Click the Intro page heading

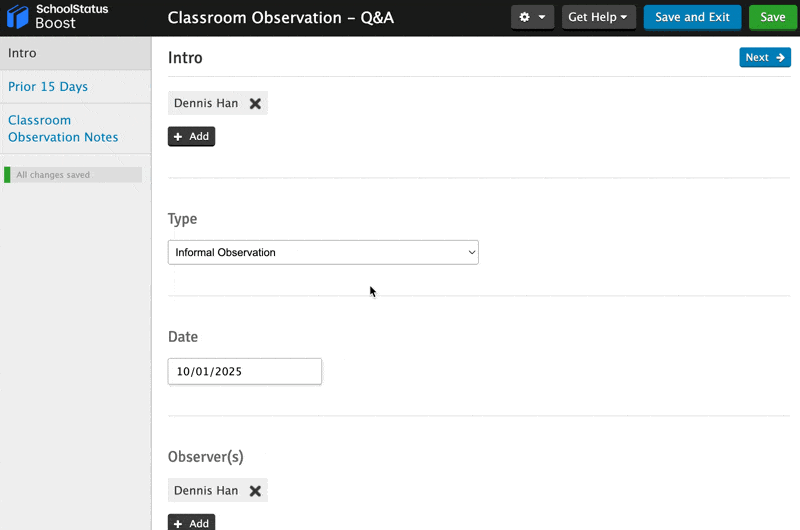185,58
